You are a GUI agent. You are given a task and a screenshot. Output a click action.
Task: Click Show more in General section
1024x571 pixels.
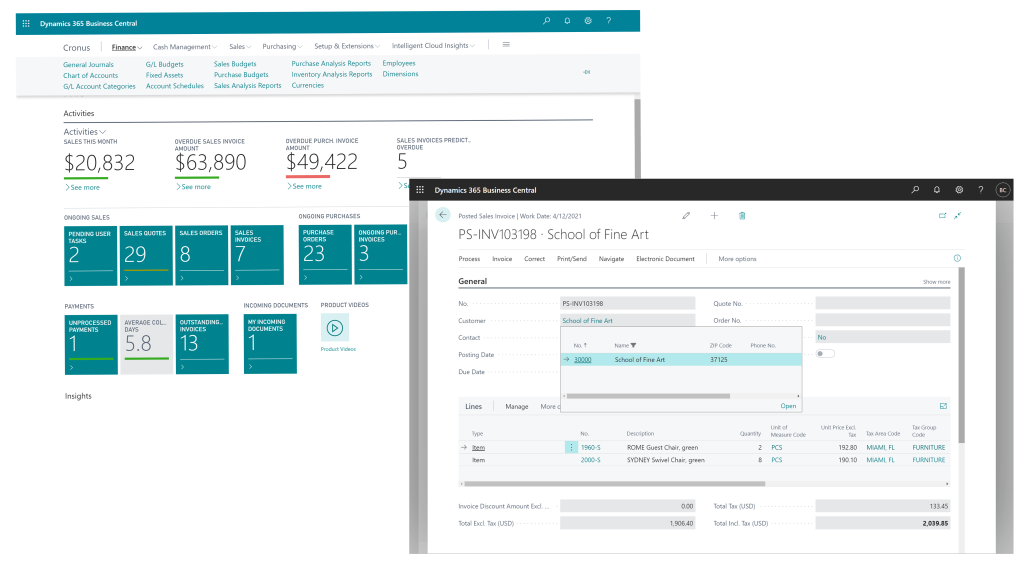tap(936, 282)
